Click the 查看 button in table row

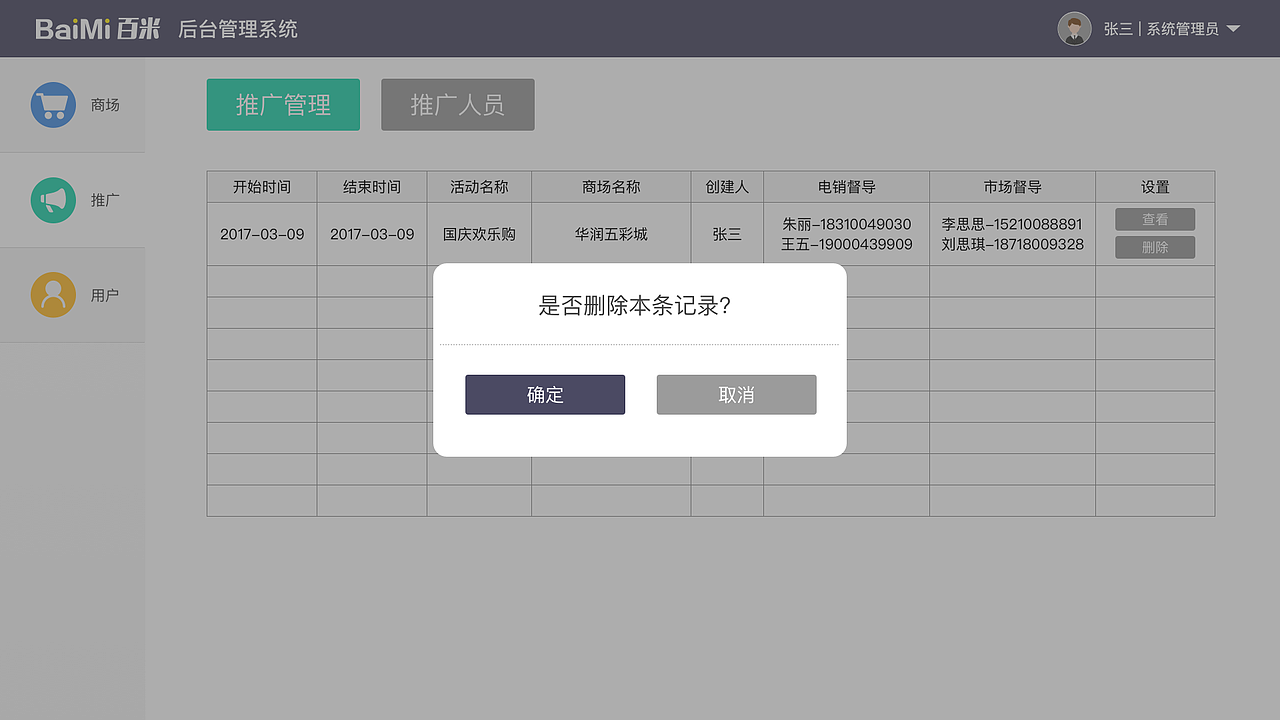(1155, 220)
